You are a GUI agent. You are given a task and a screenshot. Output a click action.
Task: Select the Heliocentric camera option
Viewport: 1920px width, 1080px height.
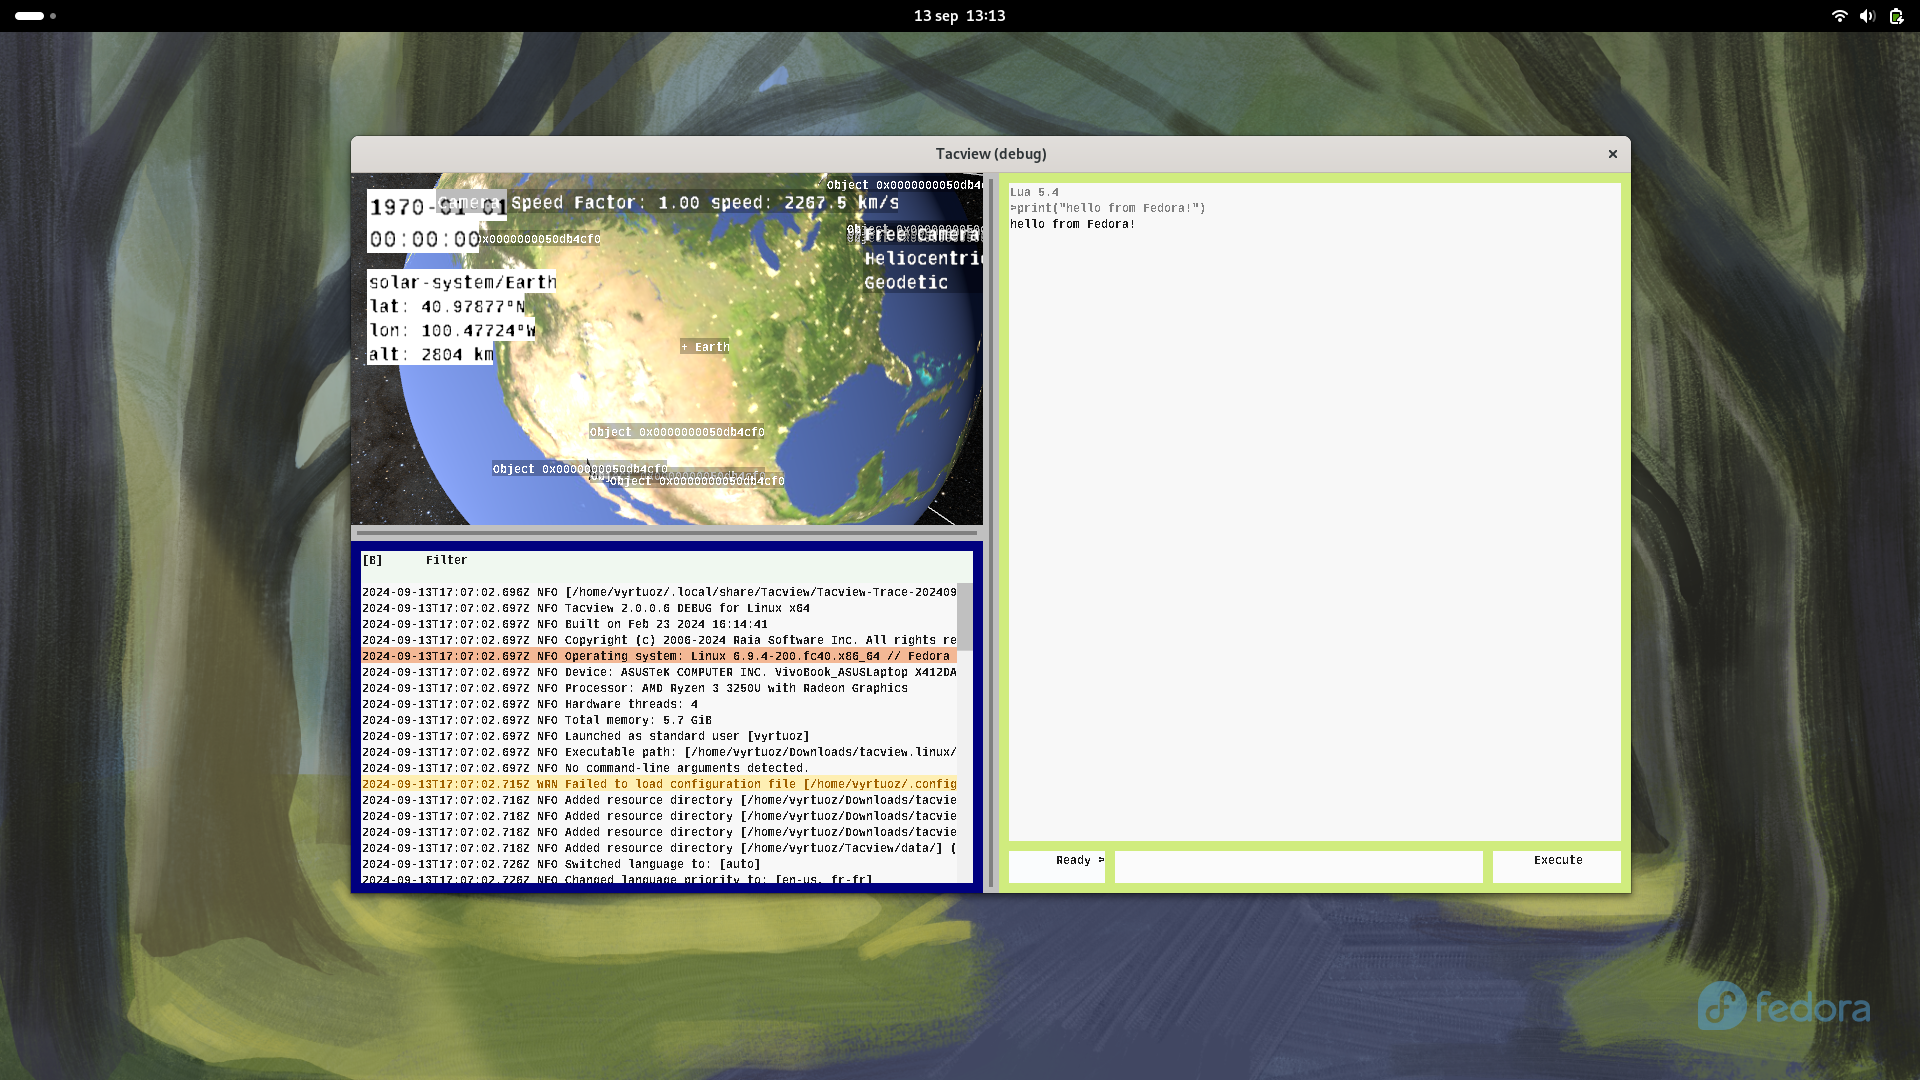(922, 259)
